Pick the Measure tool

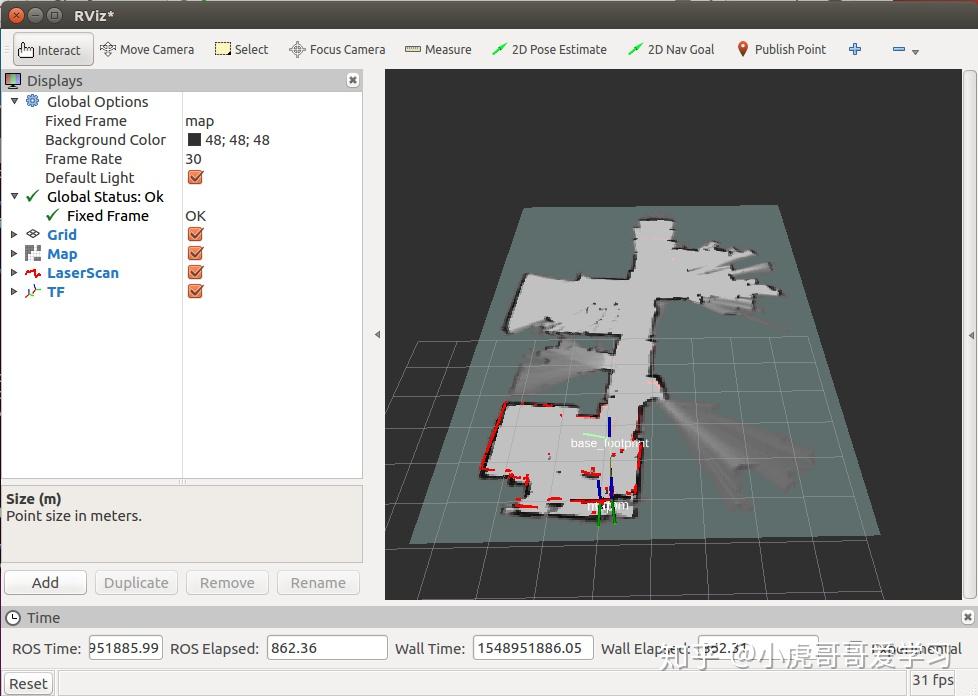point(438,49)
